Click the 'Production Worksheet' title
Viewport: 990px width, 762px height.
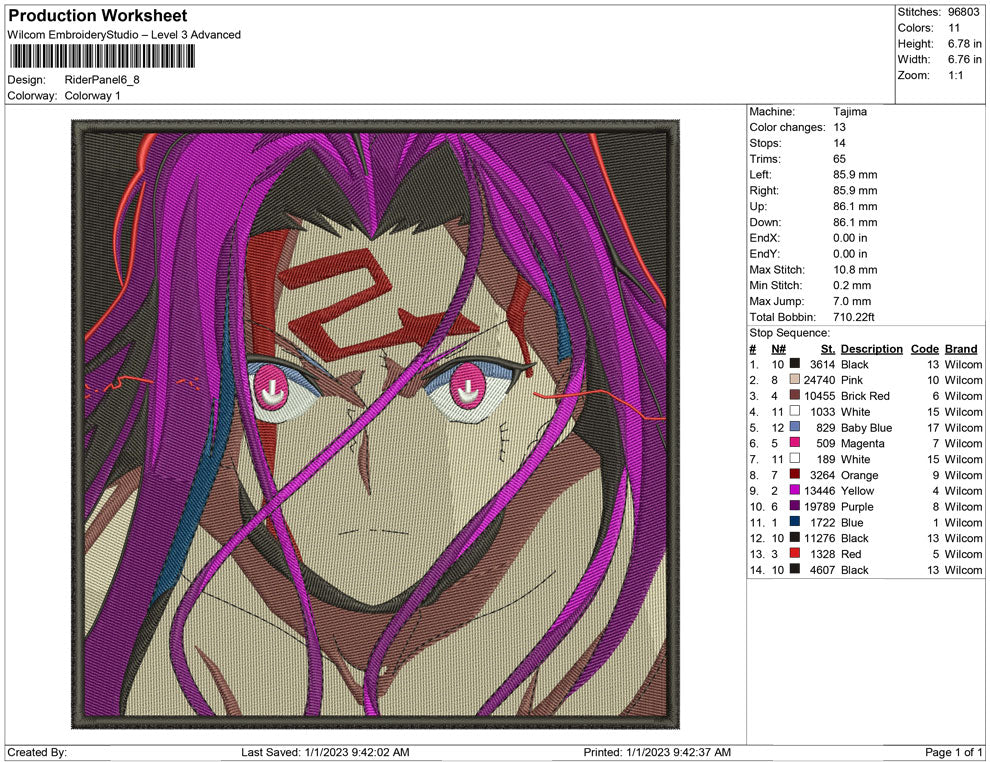point(98,16)
